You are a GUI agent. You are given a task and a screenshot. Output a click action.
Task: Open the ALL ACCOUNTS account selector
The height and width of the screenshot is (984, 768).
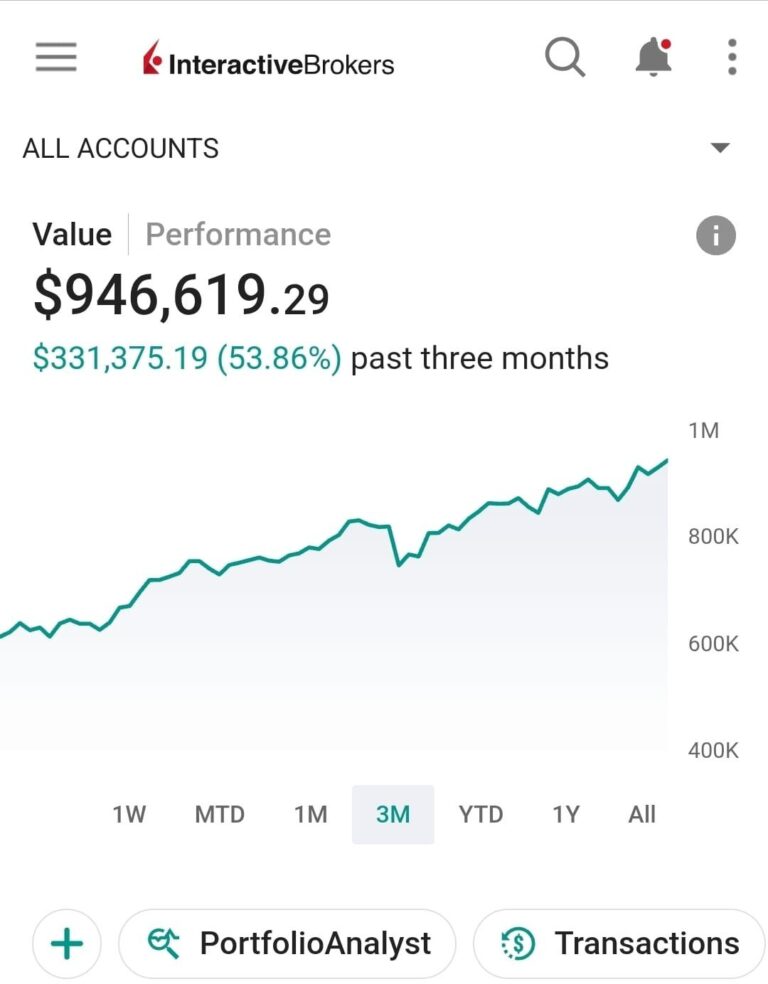[x=121, y=148]
